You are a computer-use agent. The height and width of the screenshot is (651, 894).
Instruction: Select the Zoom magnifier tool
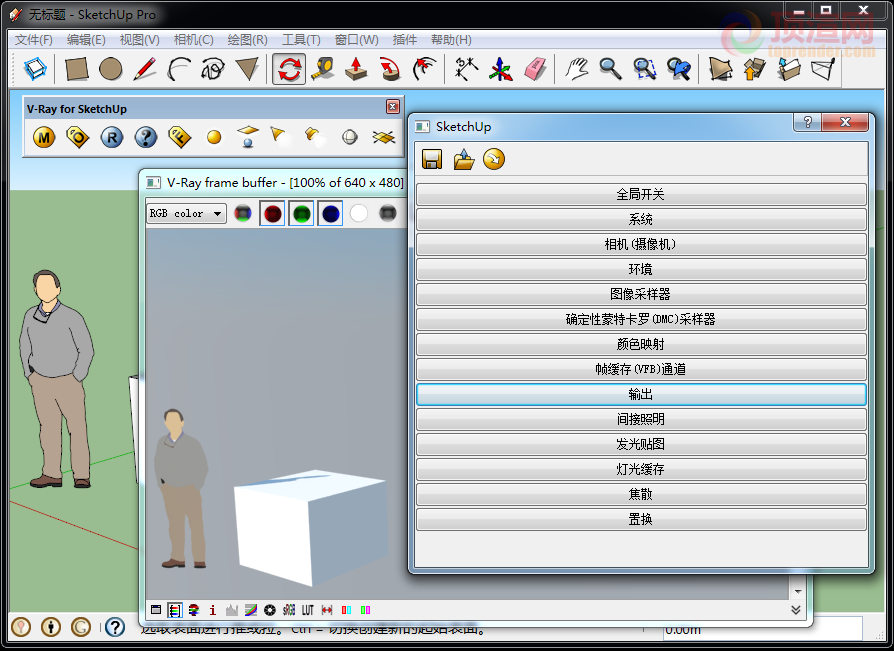tap(611, 69)
